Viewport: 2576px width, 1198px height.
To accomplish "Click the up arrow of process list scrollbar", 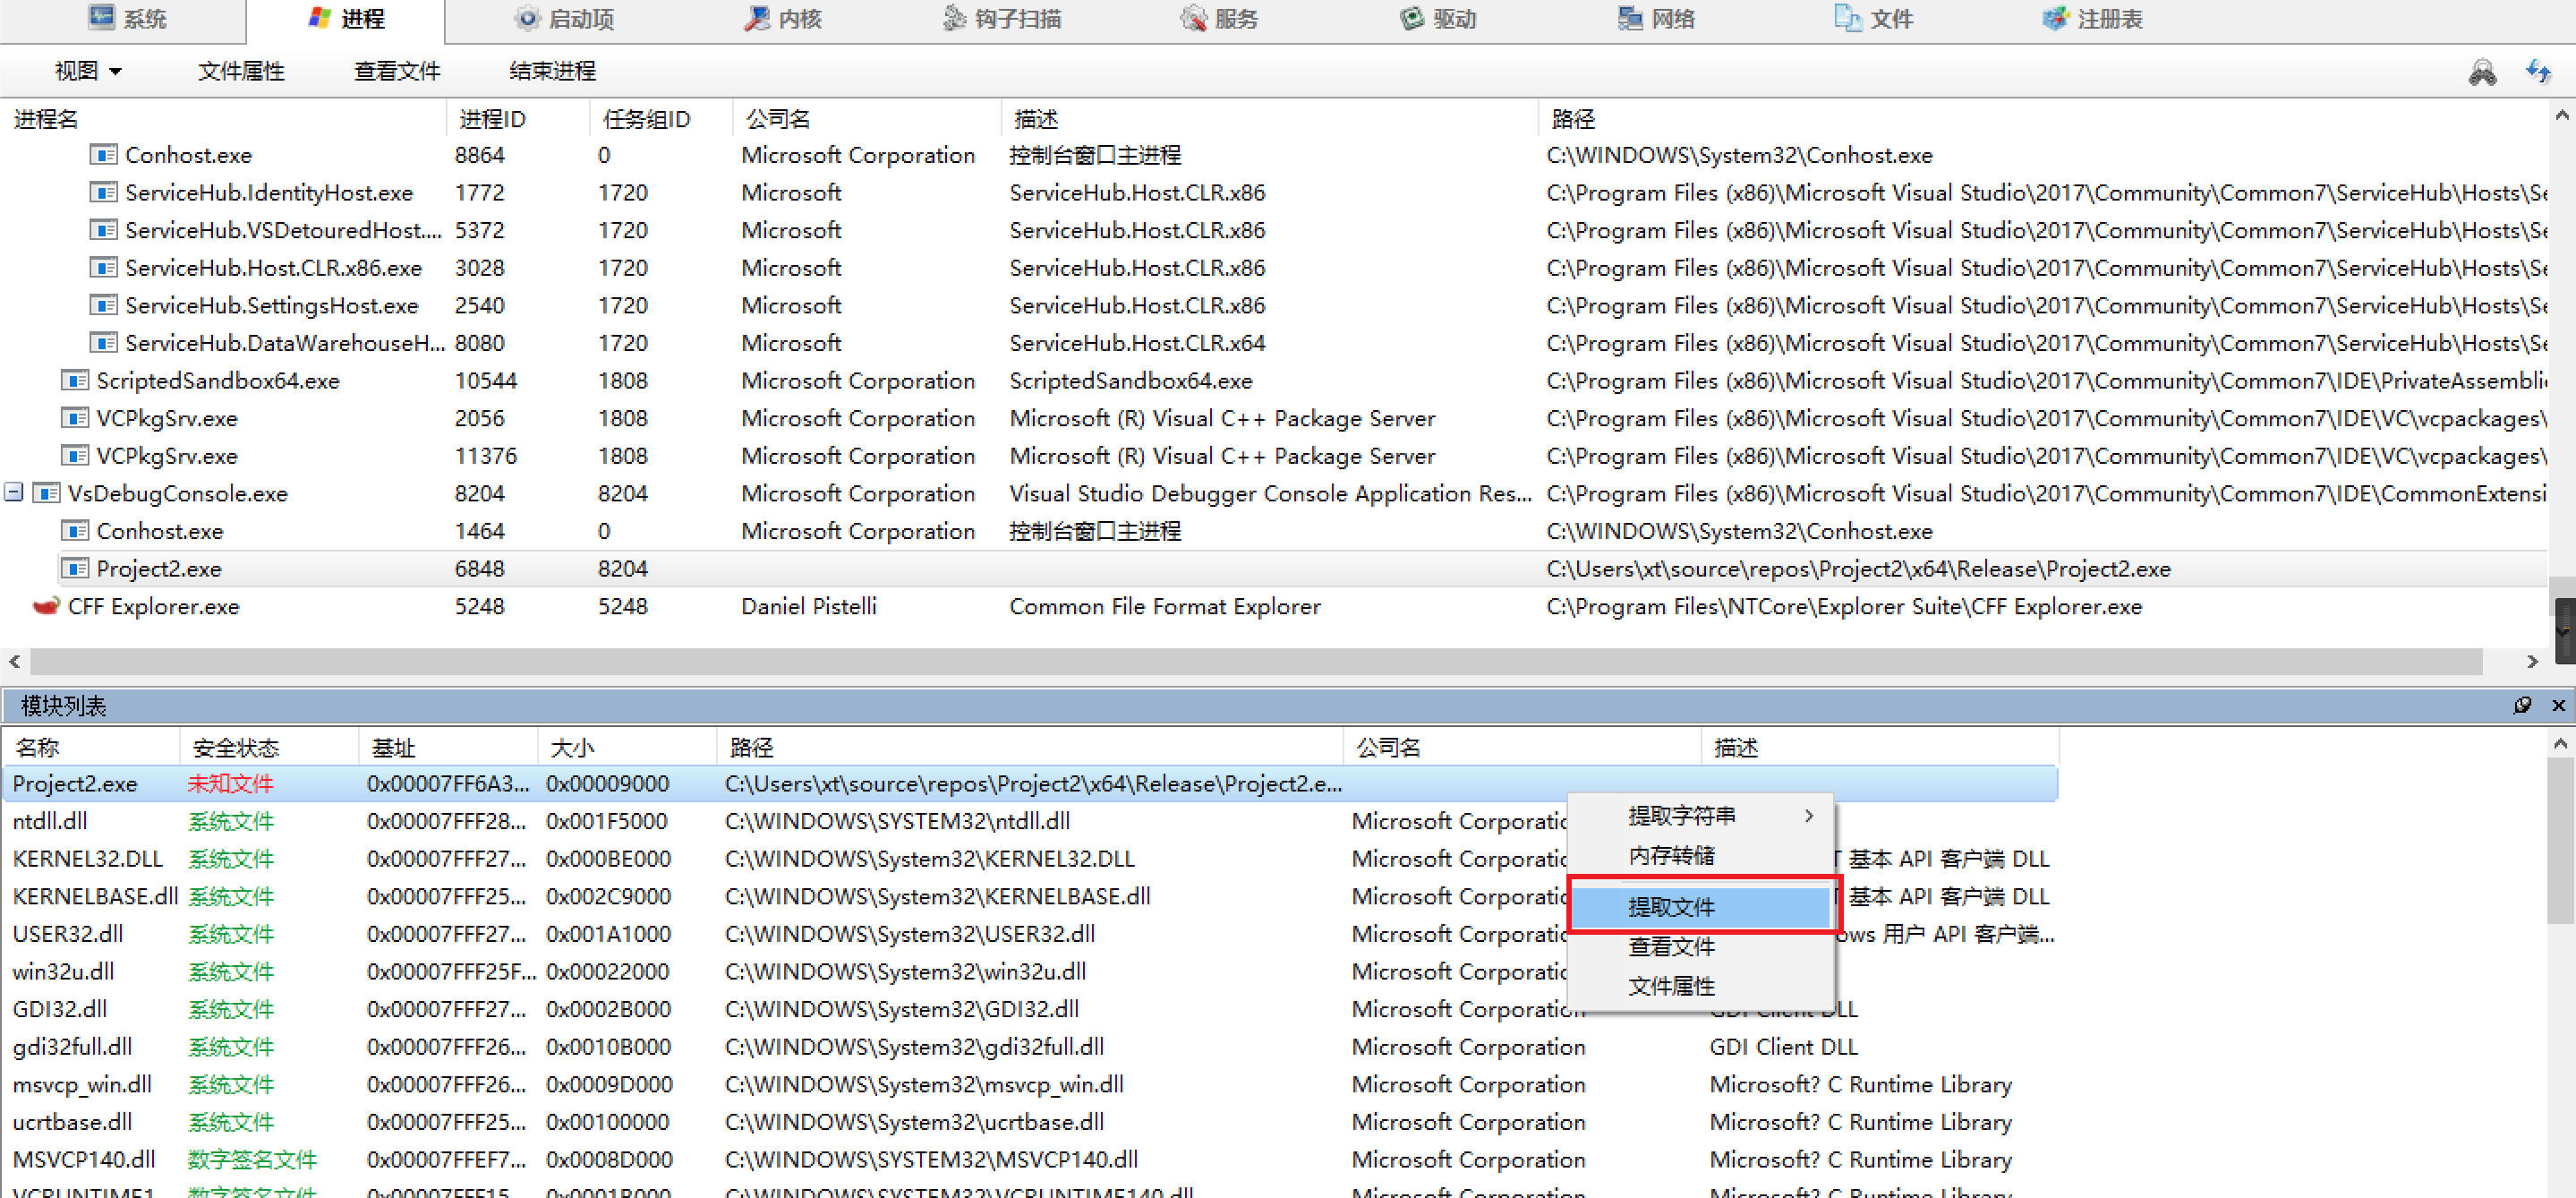I will [2562, 116].
